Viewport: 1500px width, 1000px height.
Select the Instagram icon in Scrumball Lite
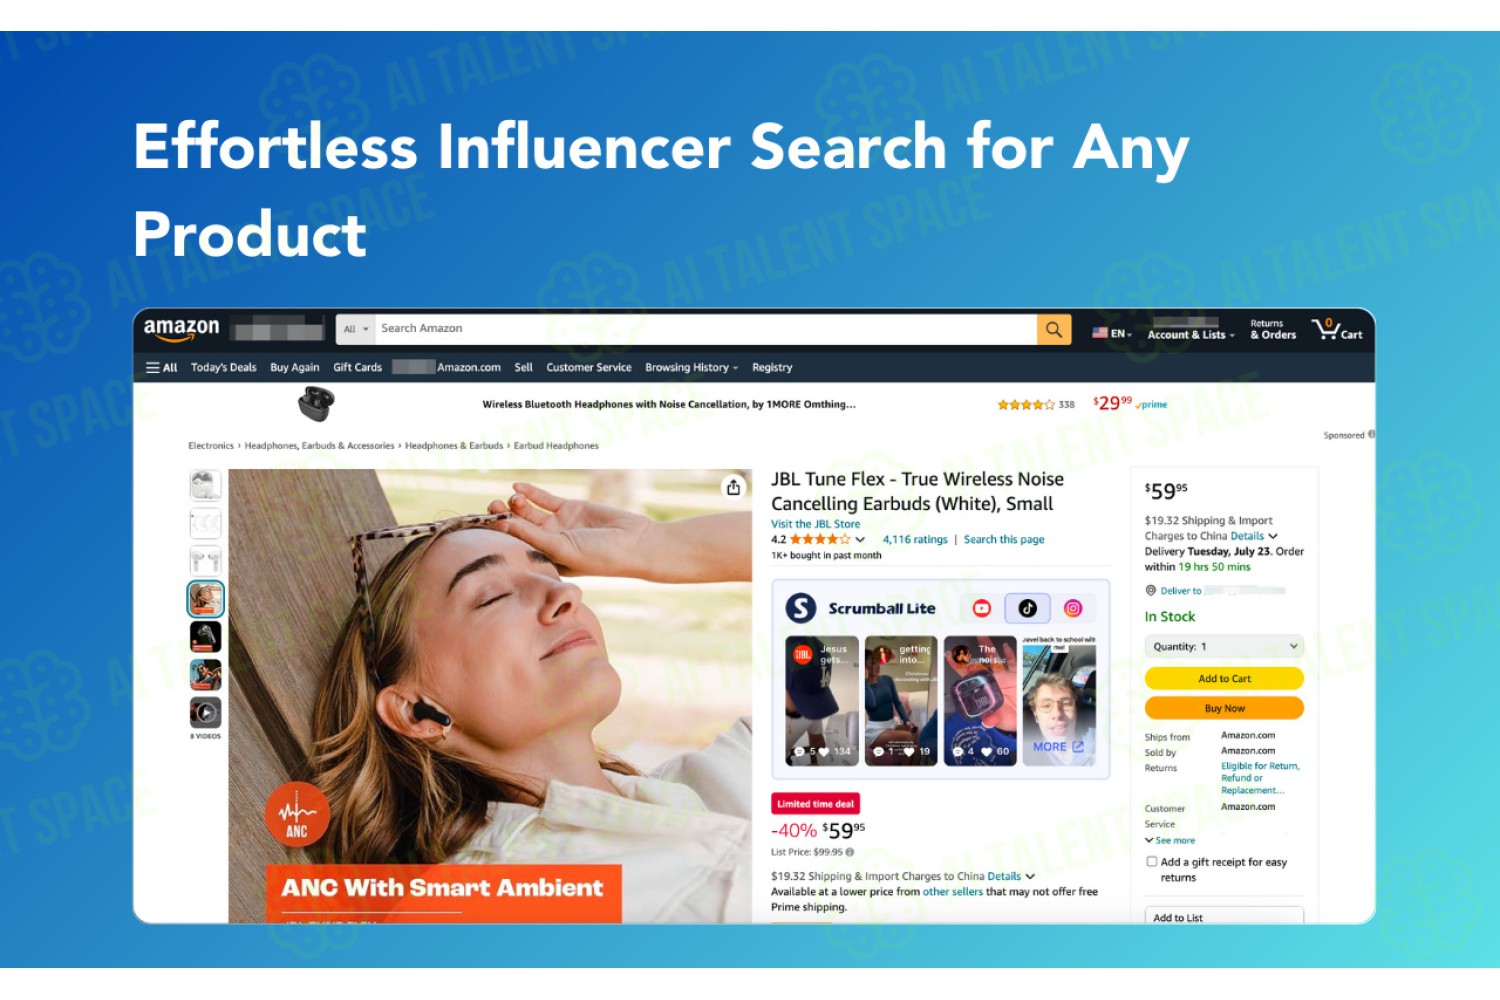1073,608
